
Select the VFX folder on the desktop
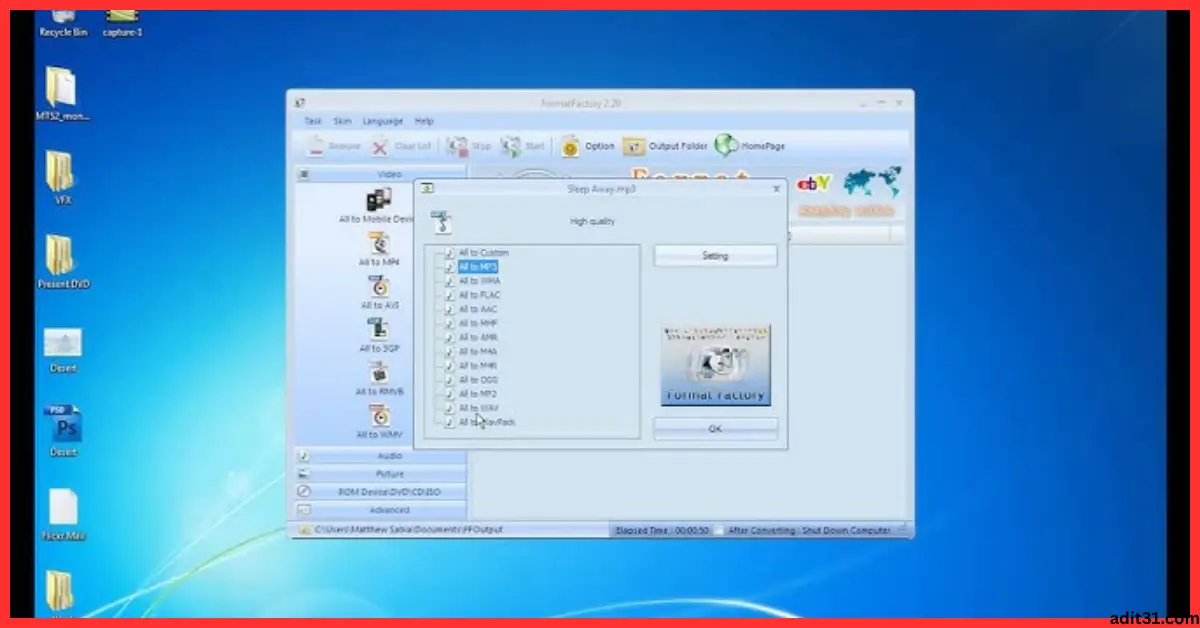pos(60,171)
